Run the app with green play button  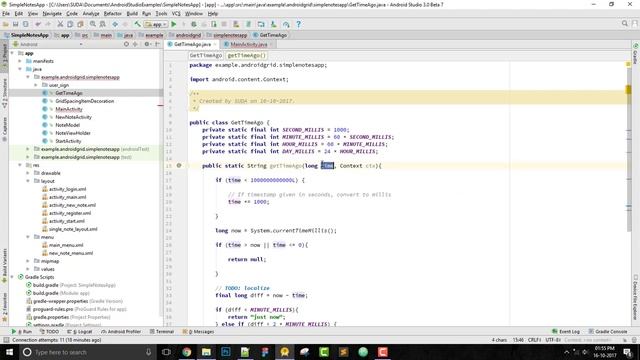click(174, 24)
